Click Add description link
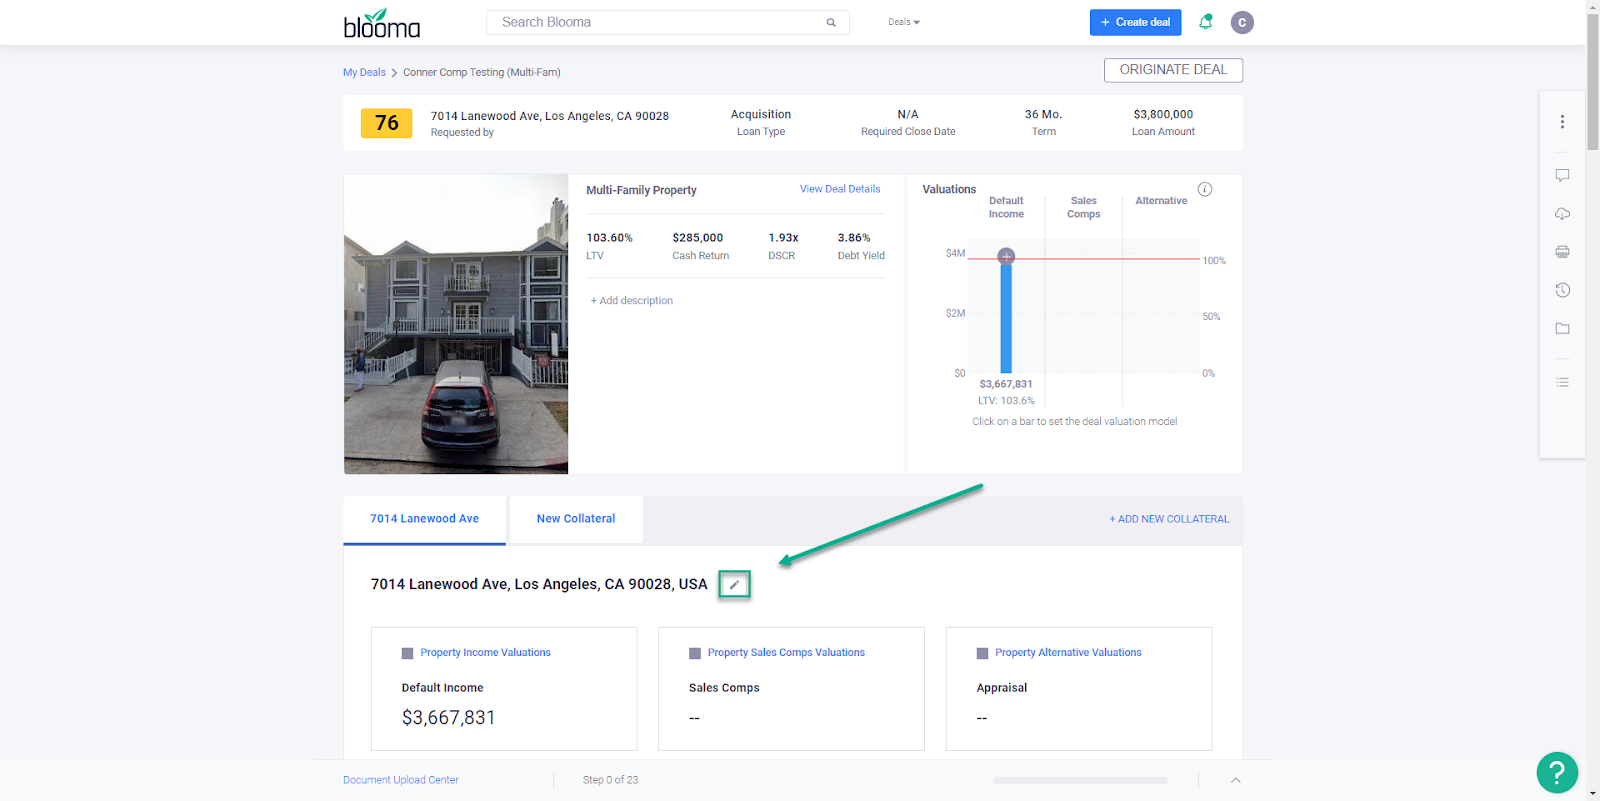 click(632, 300)
